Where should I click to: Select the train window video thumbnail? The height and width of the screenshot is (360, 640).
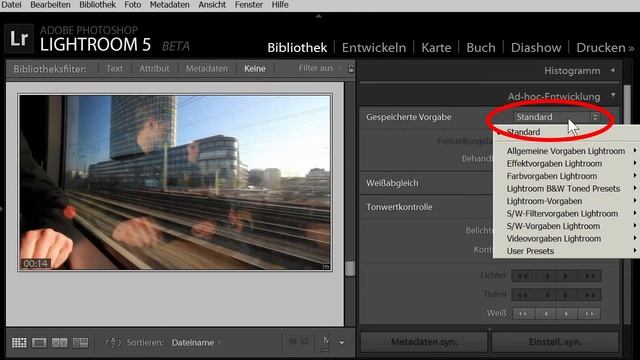[175, 182]
